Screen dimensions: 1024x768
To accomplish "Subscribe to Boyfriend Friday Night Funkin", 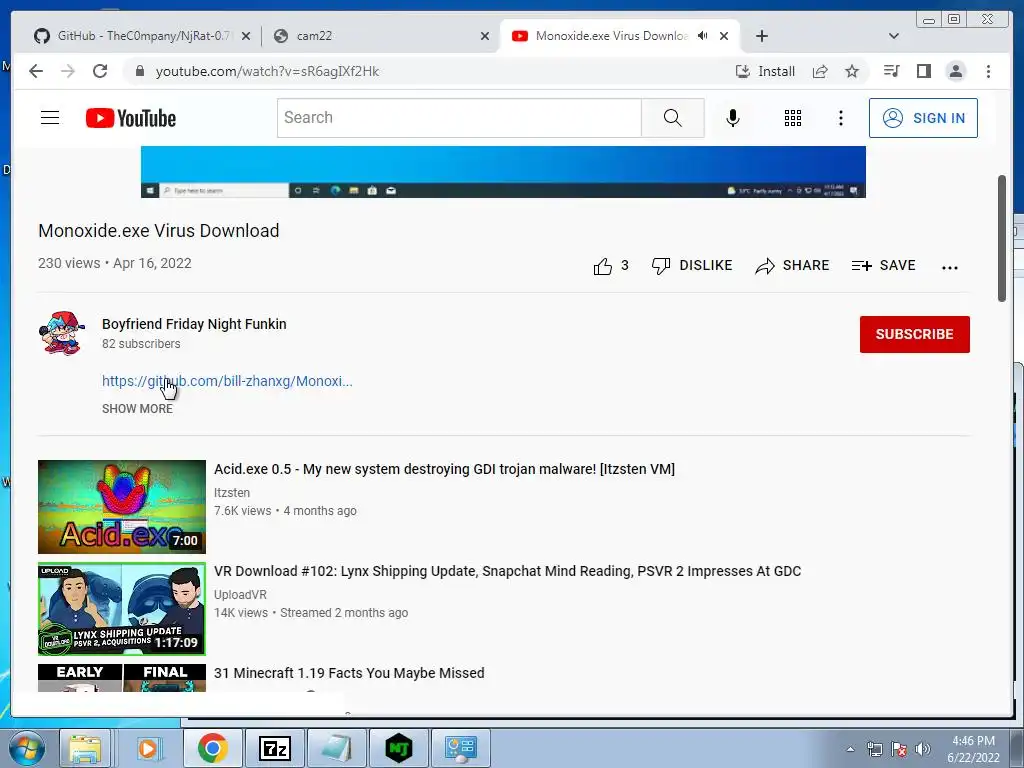I will point(914,334).
